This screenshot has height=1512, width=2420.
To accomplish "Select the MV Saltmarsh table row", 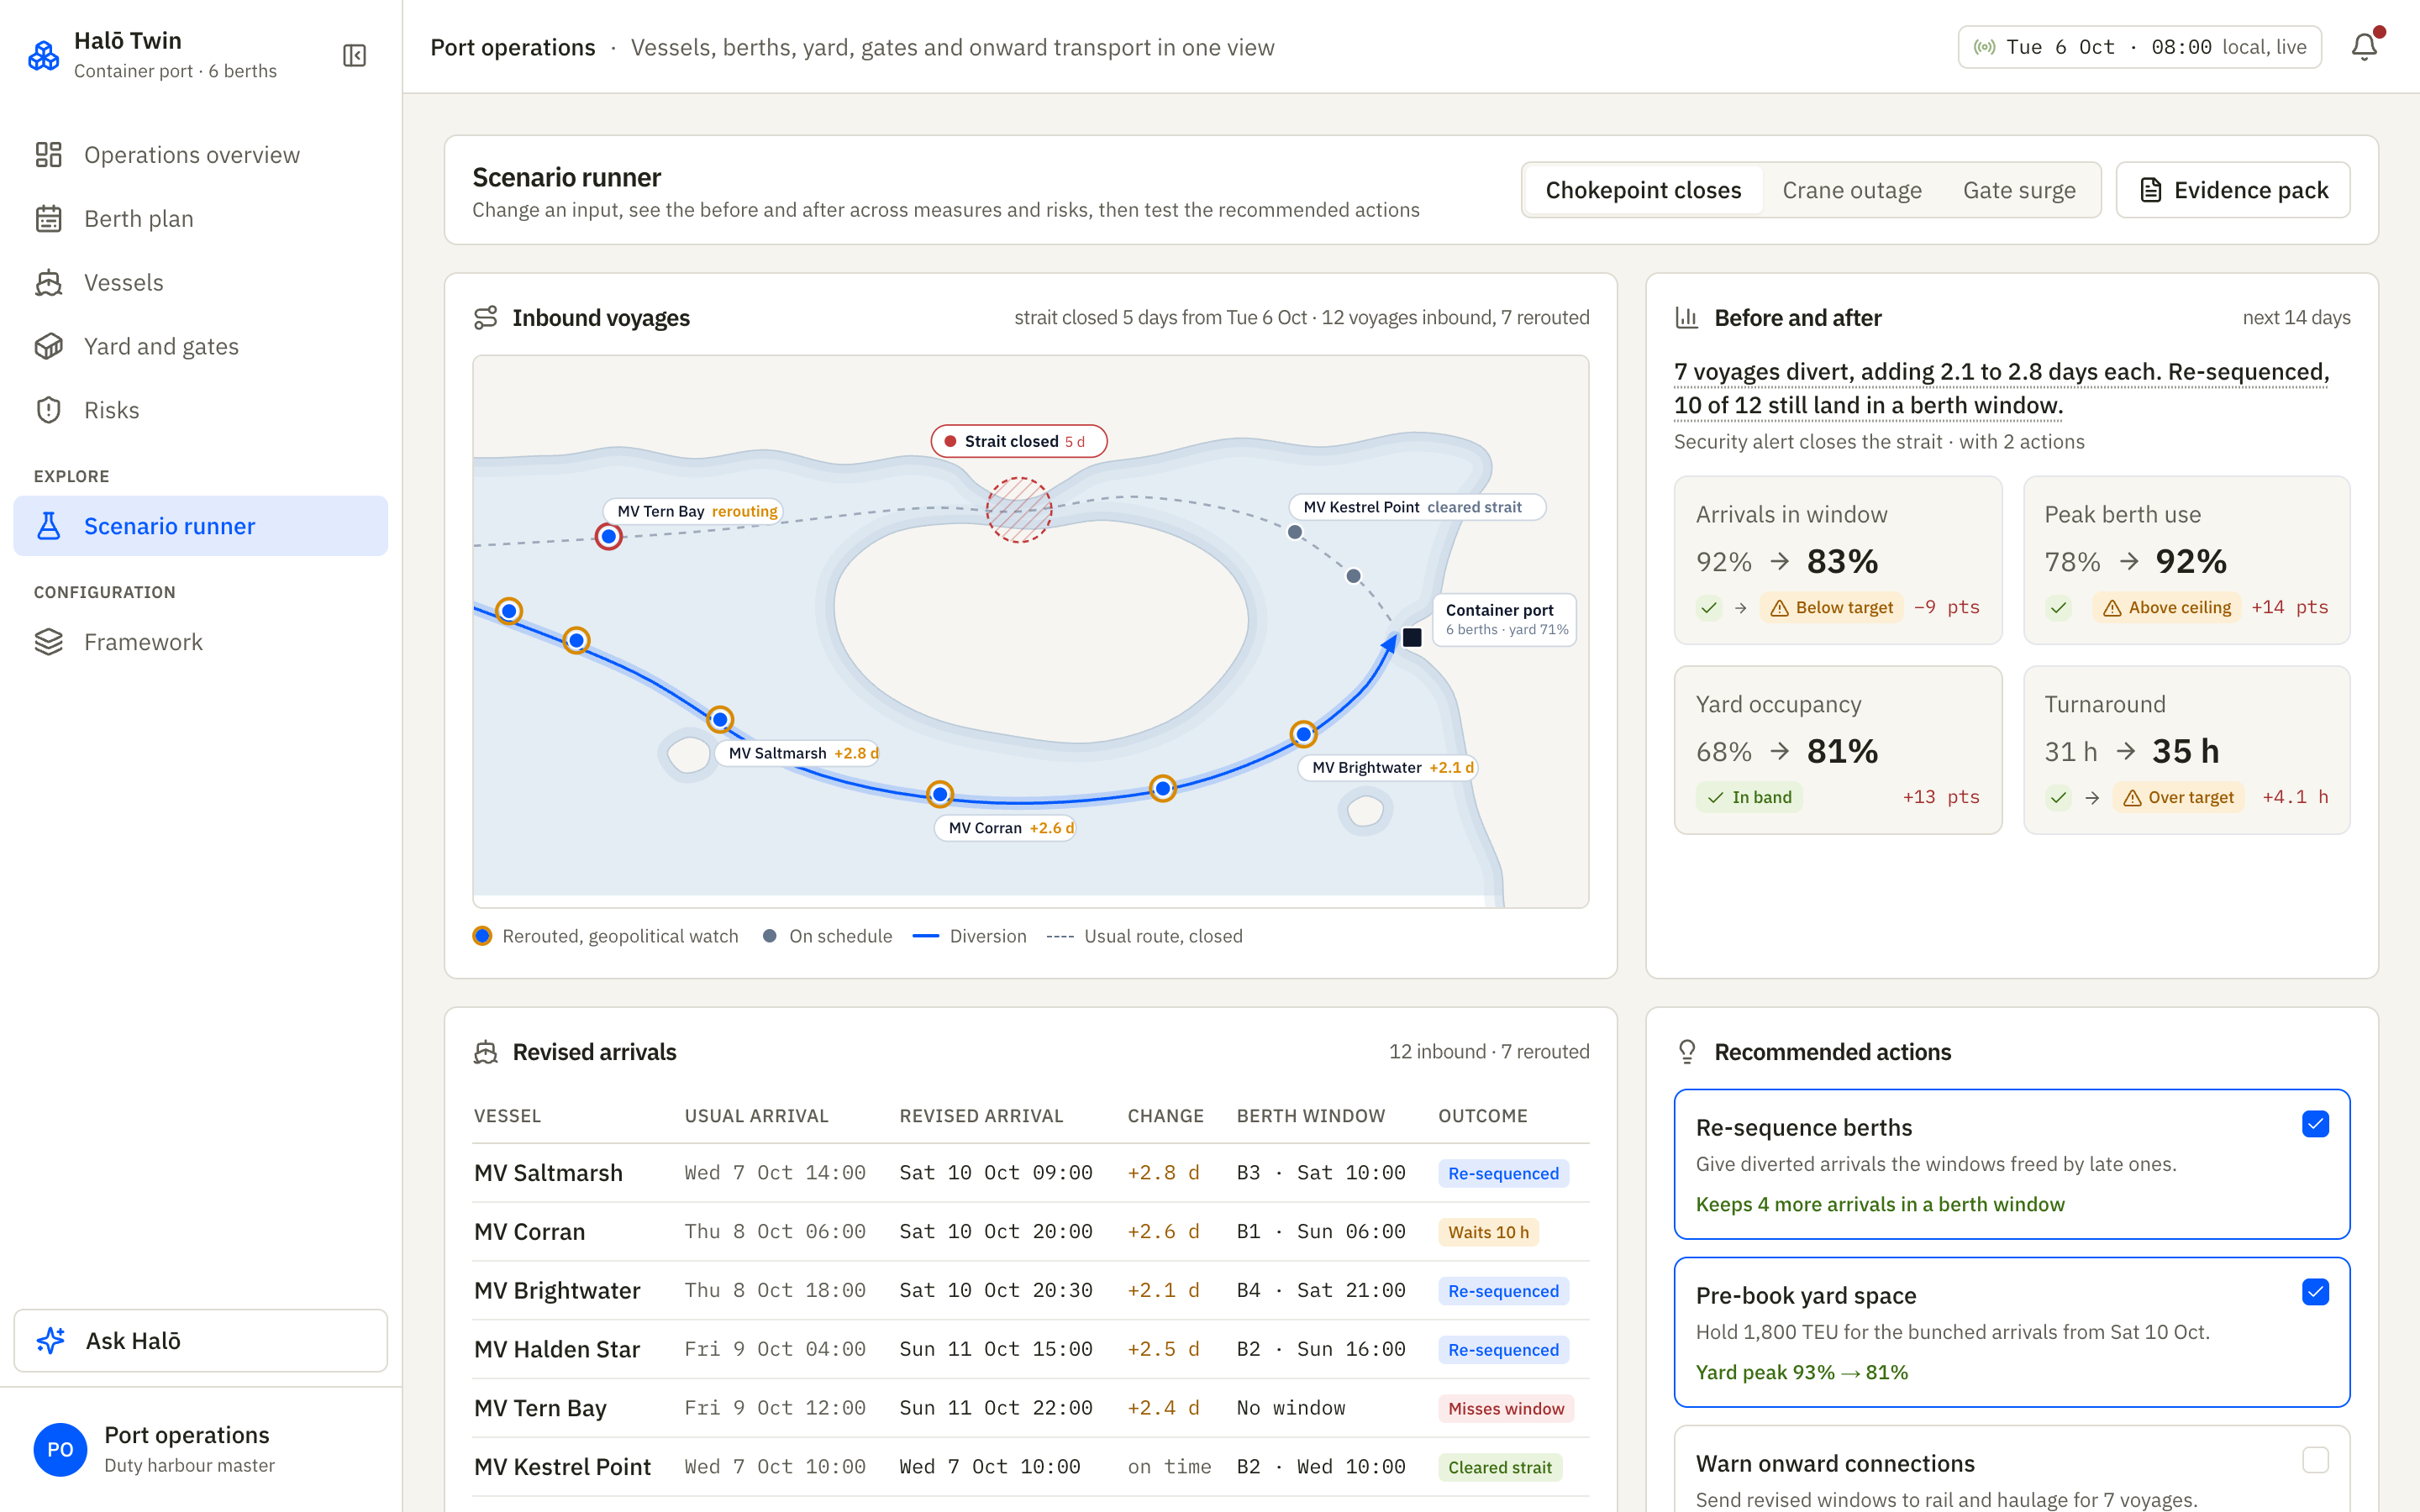I will coord(1031,1173).
